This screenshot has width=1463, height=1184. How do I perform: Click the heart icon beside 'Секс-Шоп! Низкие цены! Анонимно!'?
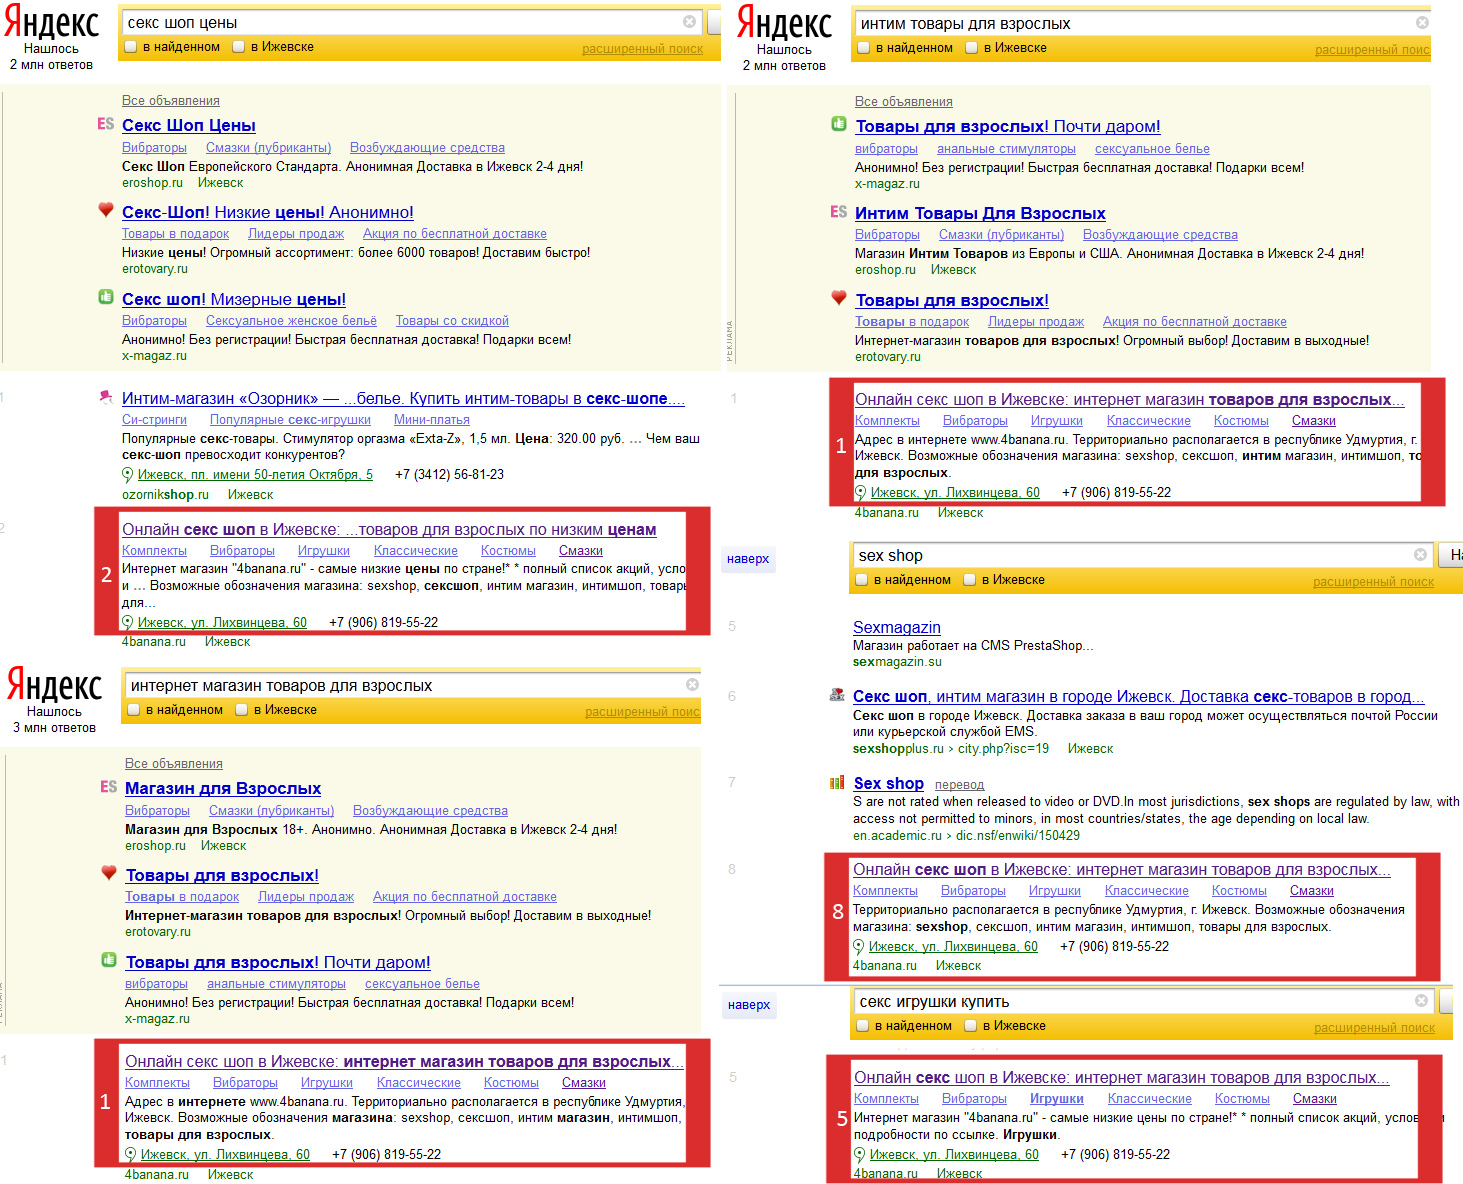click(x=106, y=210)
